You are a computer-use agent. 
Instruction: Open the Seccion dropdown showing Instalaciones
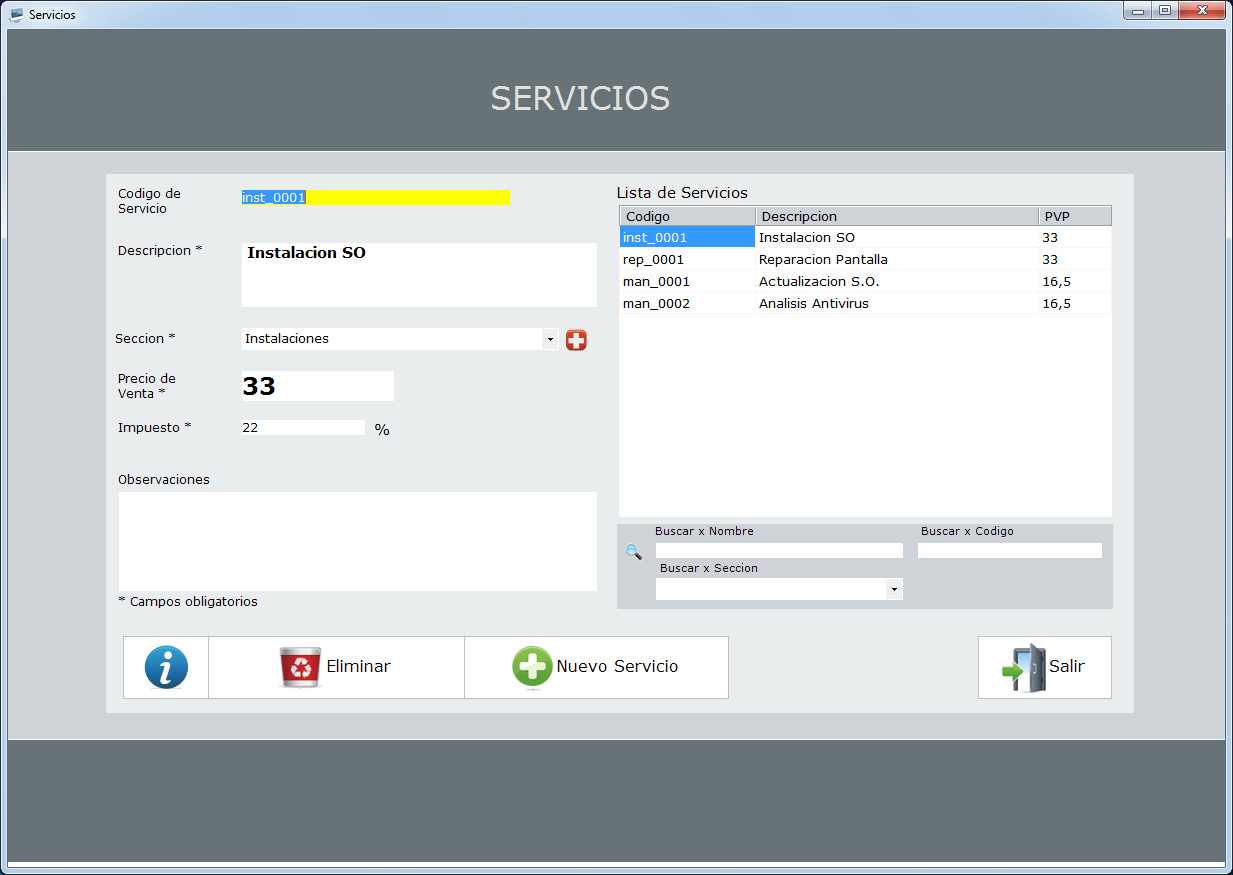pos(549,339)
